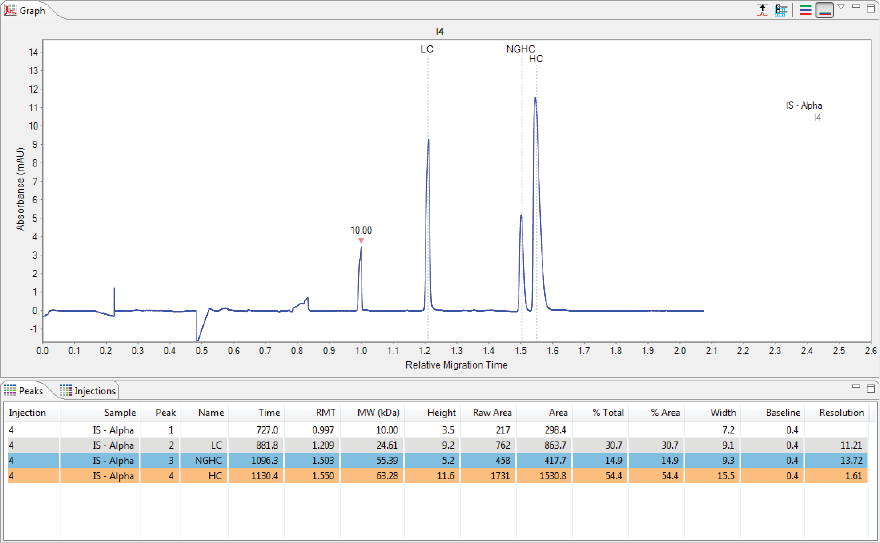Sort by the Time column header
The image size is (880, 543).
(x=269, y=413)
